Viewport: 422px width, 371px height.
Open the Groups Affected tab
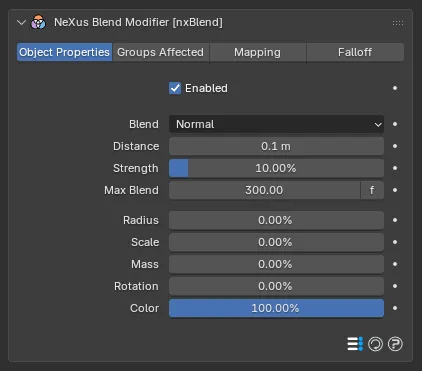pyautogui.click(x=160, y=52)
